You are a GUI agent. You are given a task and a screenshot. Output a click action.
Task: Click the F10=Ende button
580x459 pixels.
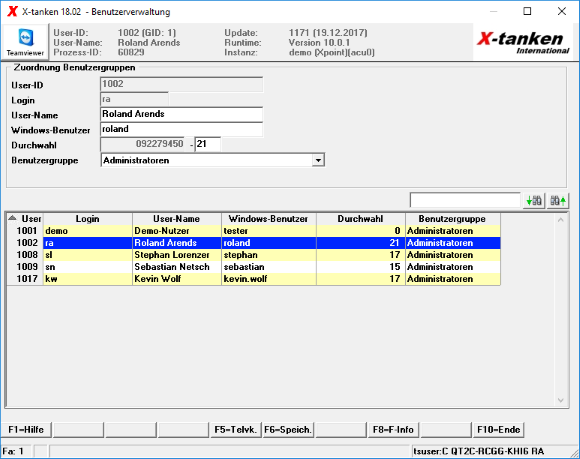pyautogui.click(x=498, y=430)
